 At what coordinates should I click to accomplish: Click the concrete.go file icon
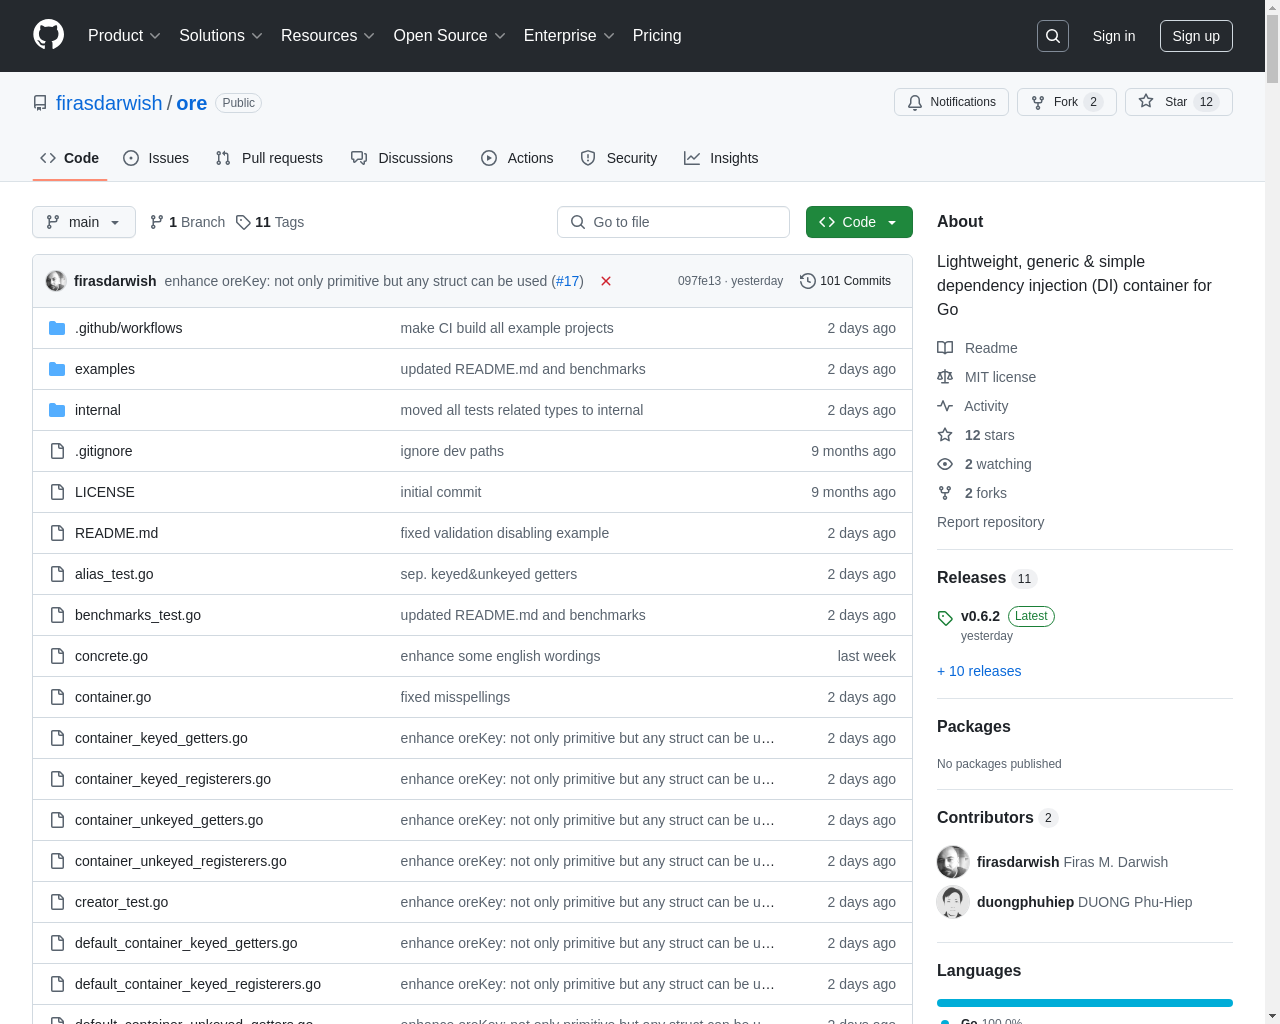click(x=57, y=656)
